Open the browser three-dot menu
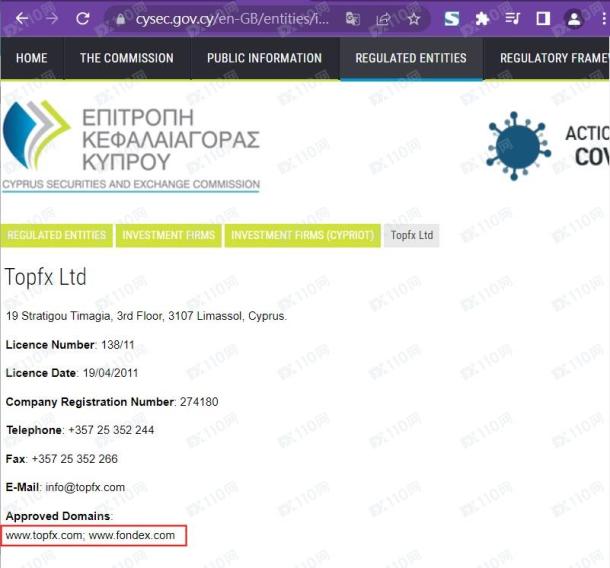Viewport: 610px width, 568px height. click(x=604, y=19)
